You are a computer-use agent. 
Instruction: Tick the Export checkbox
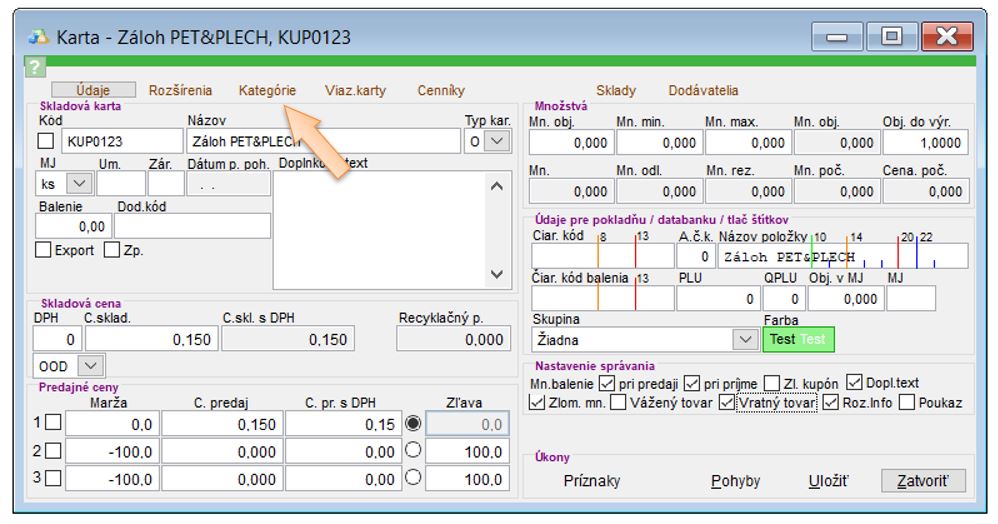coord(43,250)
